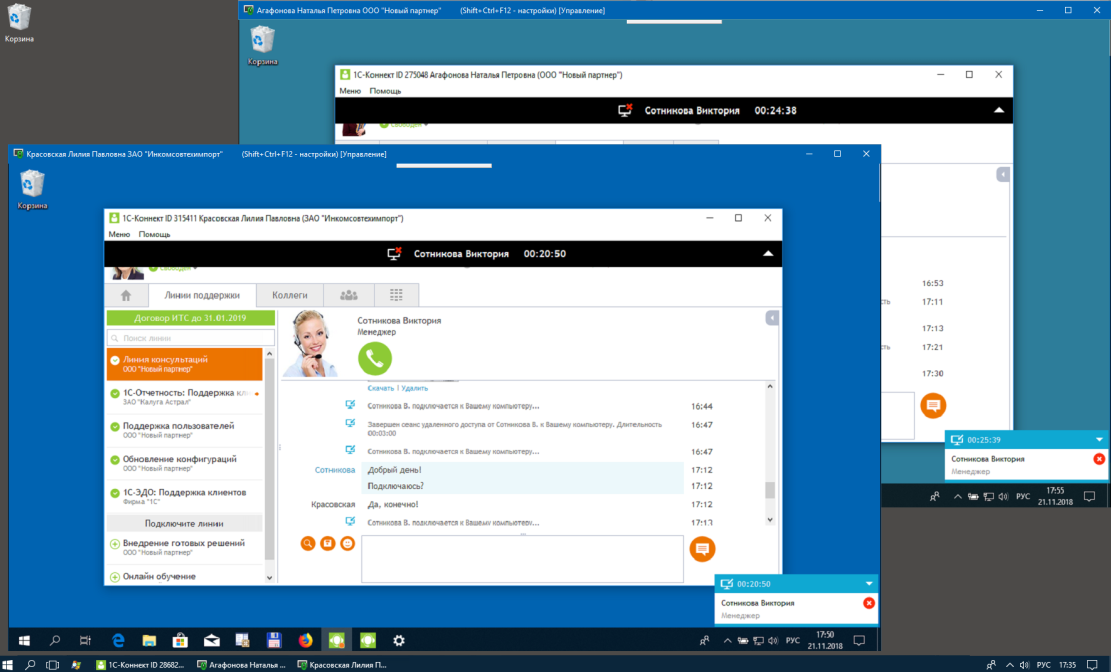The image size is (1111, 672).
Task: Open the group contacts icon tab
Action: 349,295
